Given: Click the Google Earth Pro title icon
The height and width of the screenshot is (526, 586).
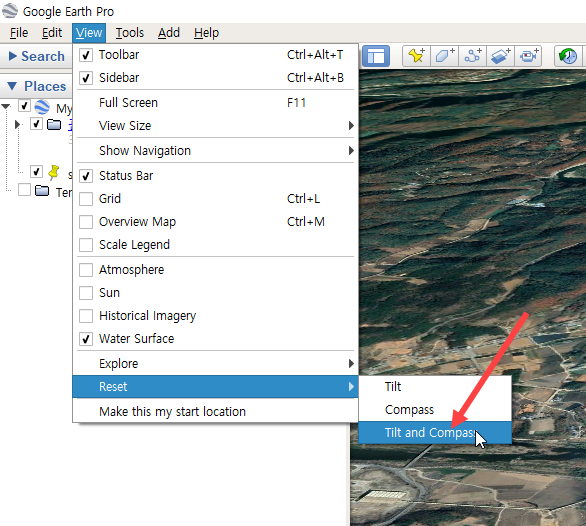Looking at the screenshot, I should 10,11.
